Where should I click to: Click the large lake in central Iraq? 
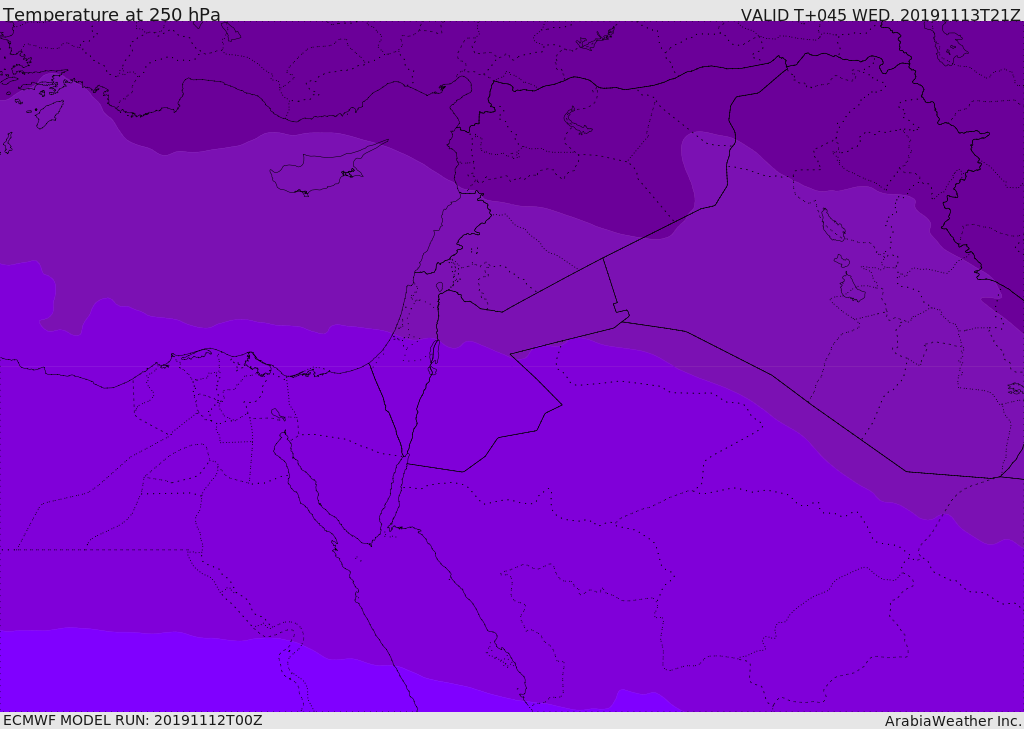pyautogui.click(x=833, y=225)
